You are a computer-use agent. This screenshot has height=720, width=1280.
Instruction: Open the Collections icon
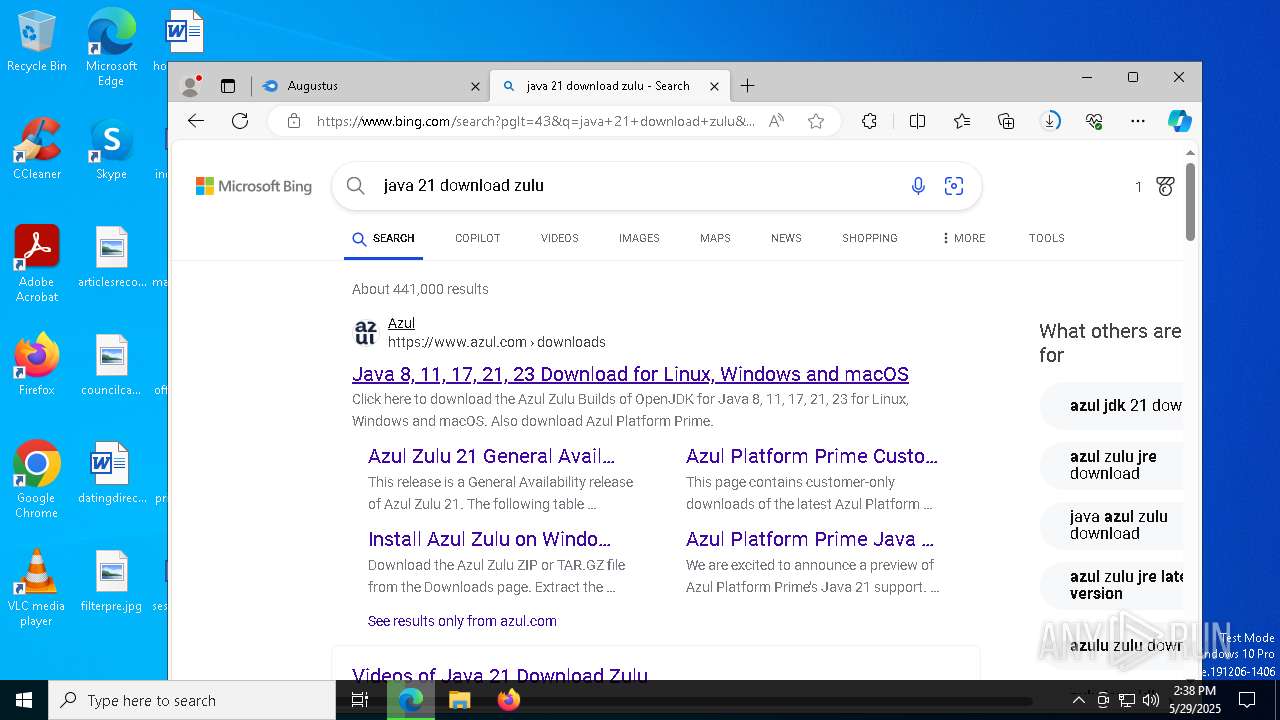[x=1007, y=121]
